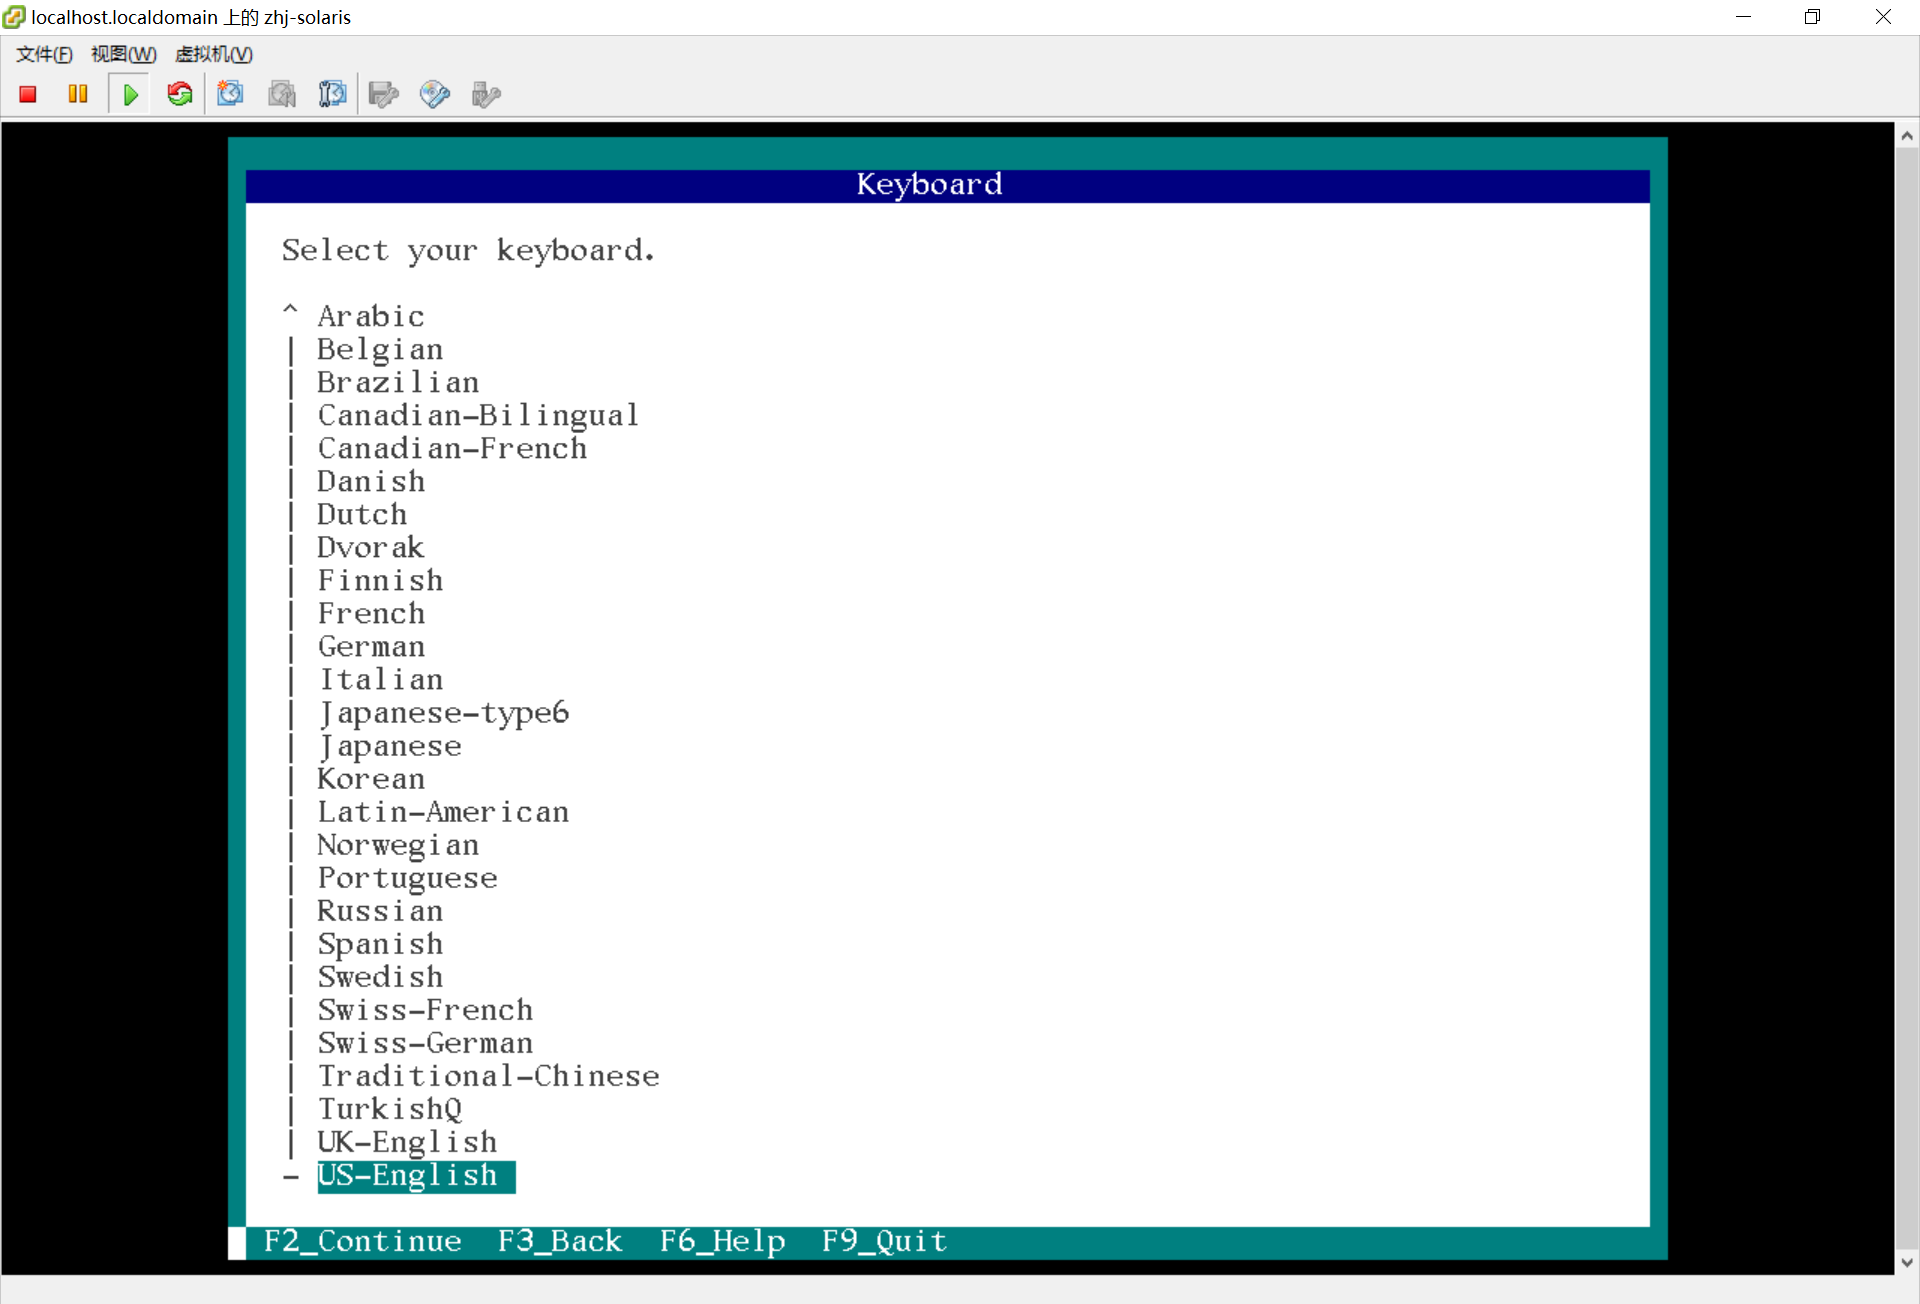This screenshot has width=1920, height=1304.
Task: Click F3_Back in the footer bar
Action: click(x=560, y=1241)
